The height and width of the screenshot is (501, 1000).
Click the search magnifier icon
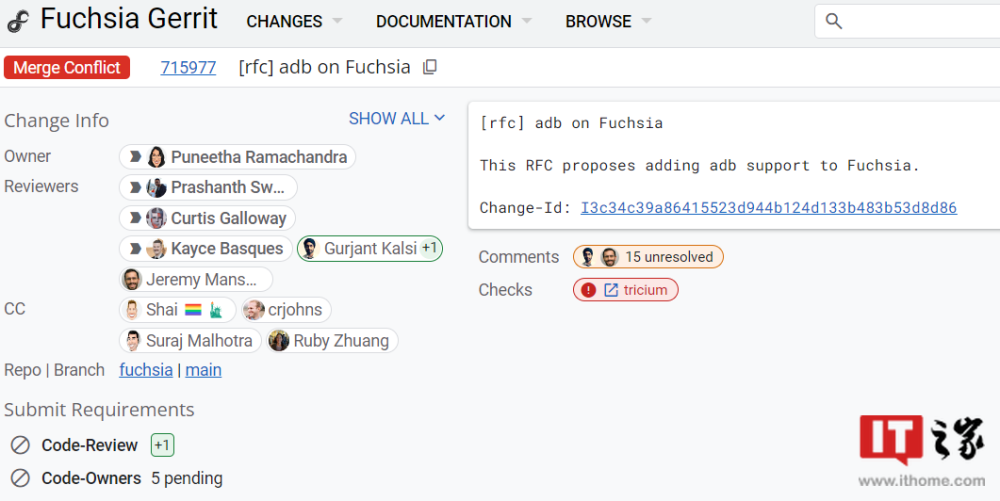coord(834,21)
